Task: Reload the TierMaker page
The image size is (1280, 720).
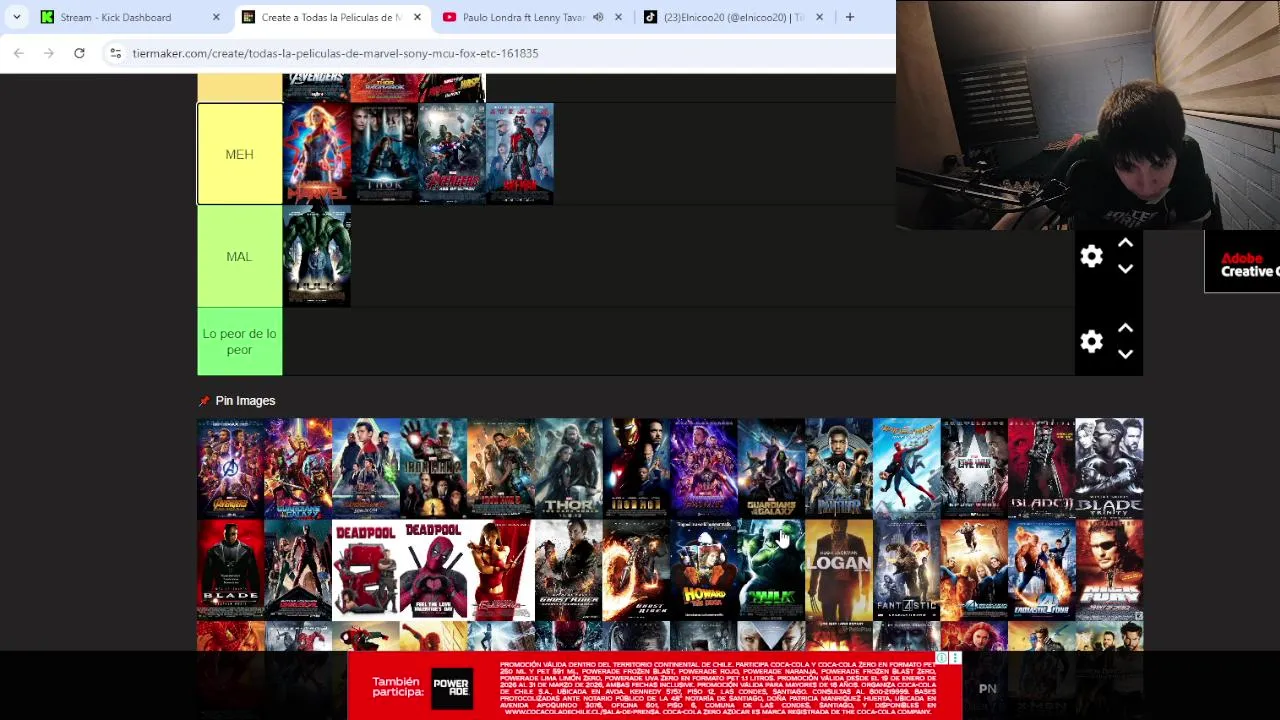Action: [79, 53]
